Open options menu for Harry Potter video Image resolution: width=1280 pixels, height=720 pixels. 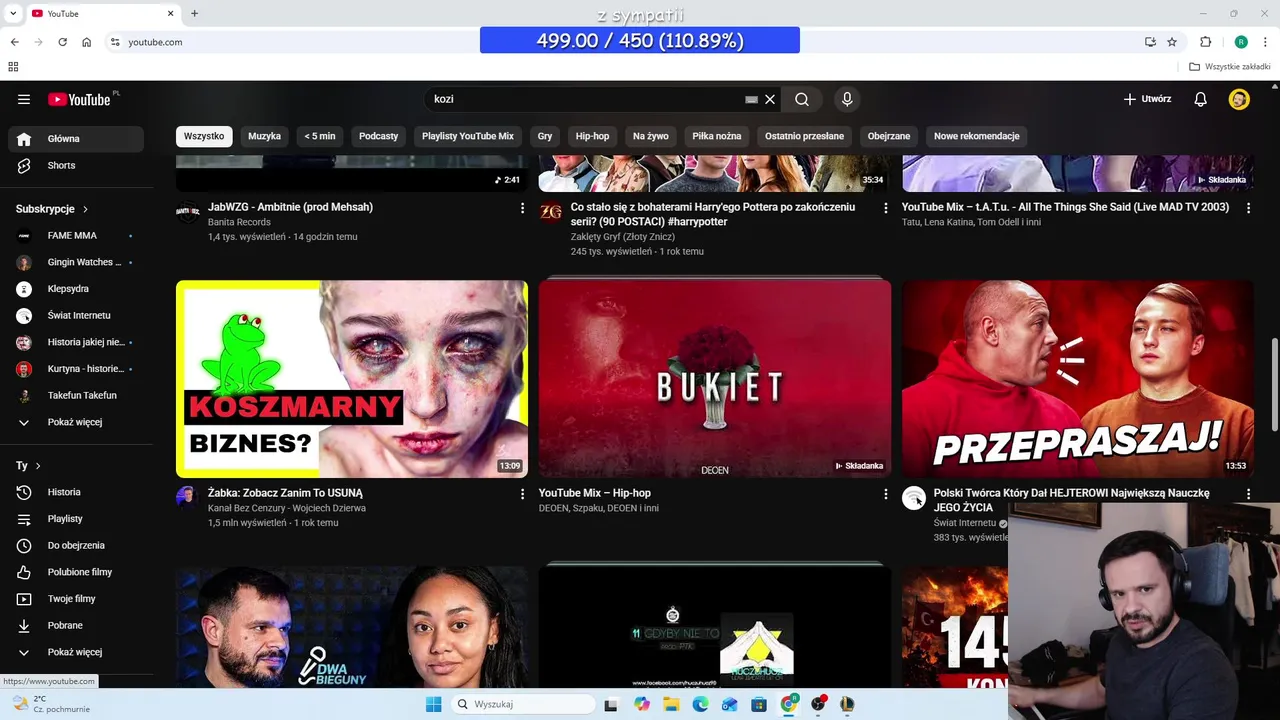885,208
